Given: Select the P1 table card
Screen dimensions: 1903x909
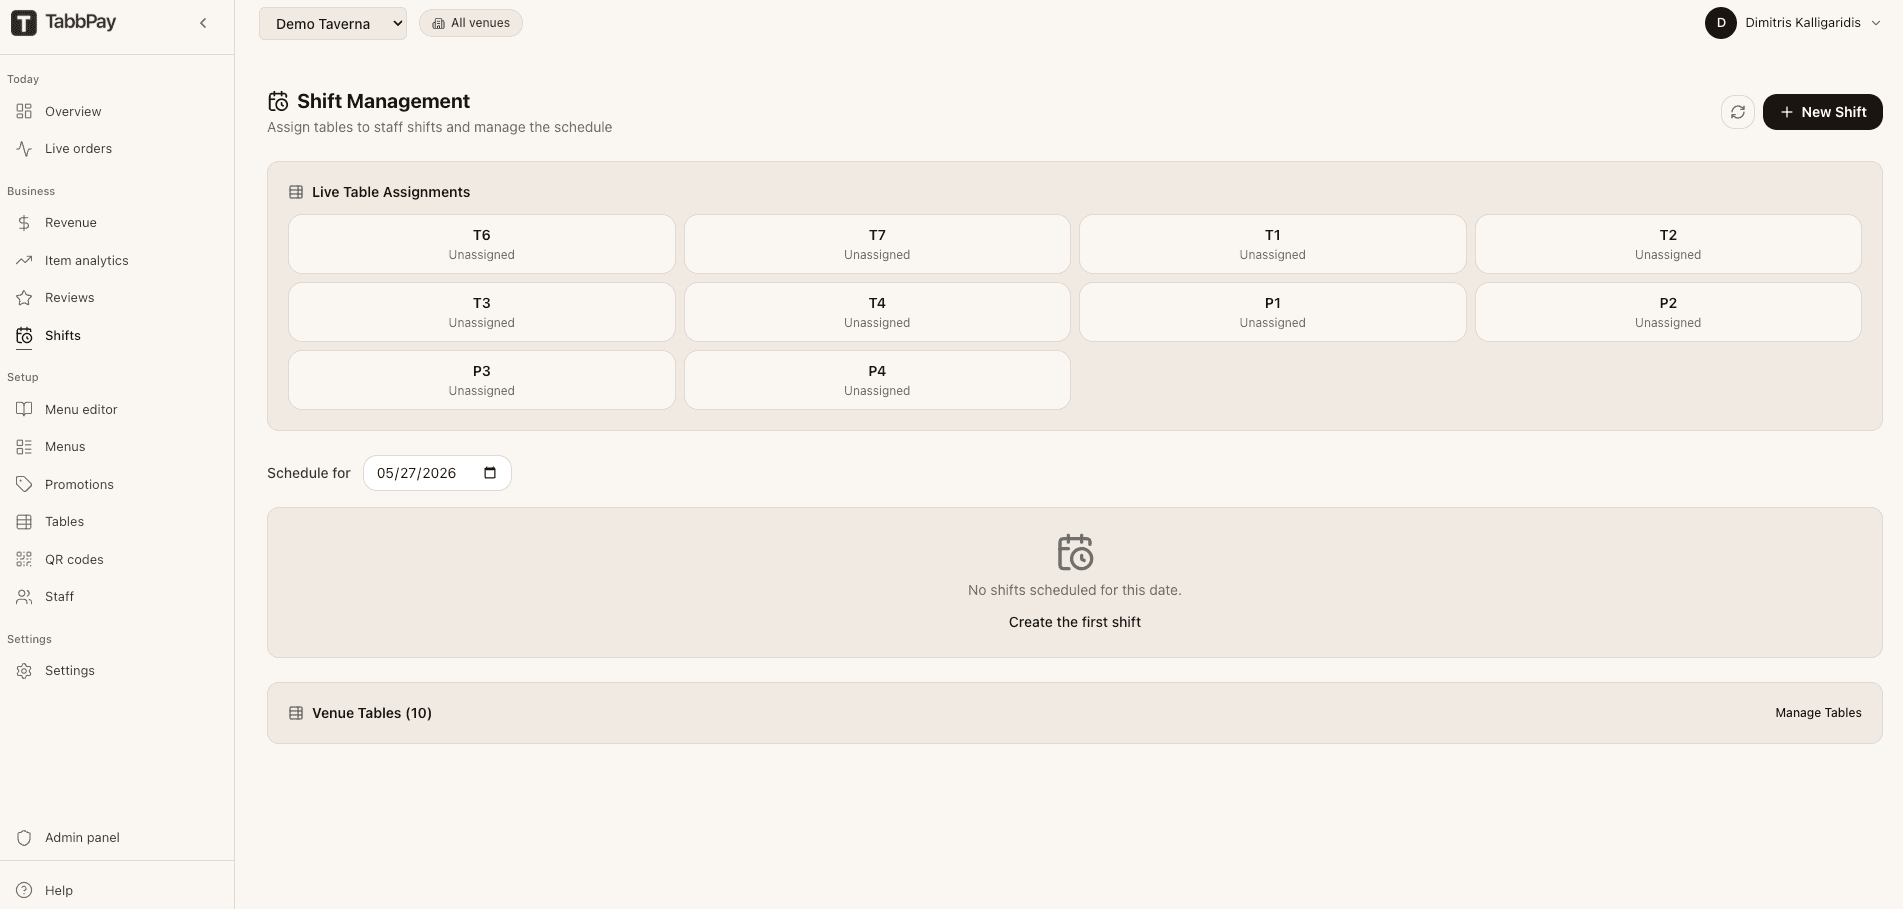Looking at the screenshot, I should pyautogui.click(x=1273, y=312).
